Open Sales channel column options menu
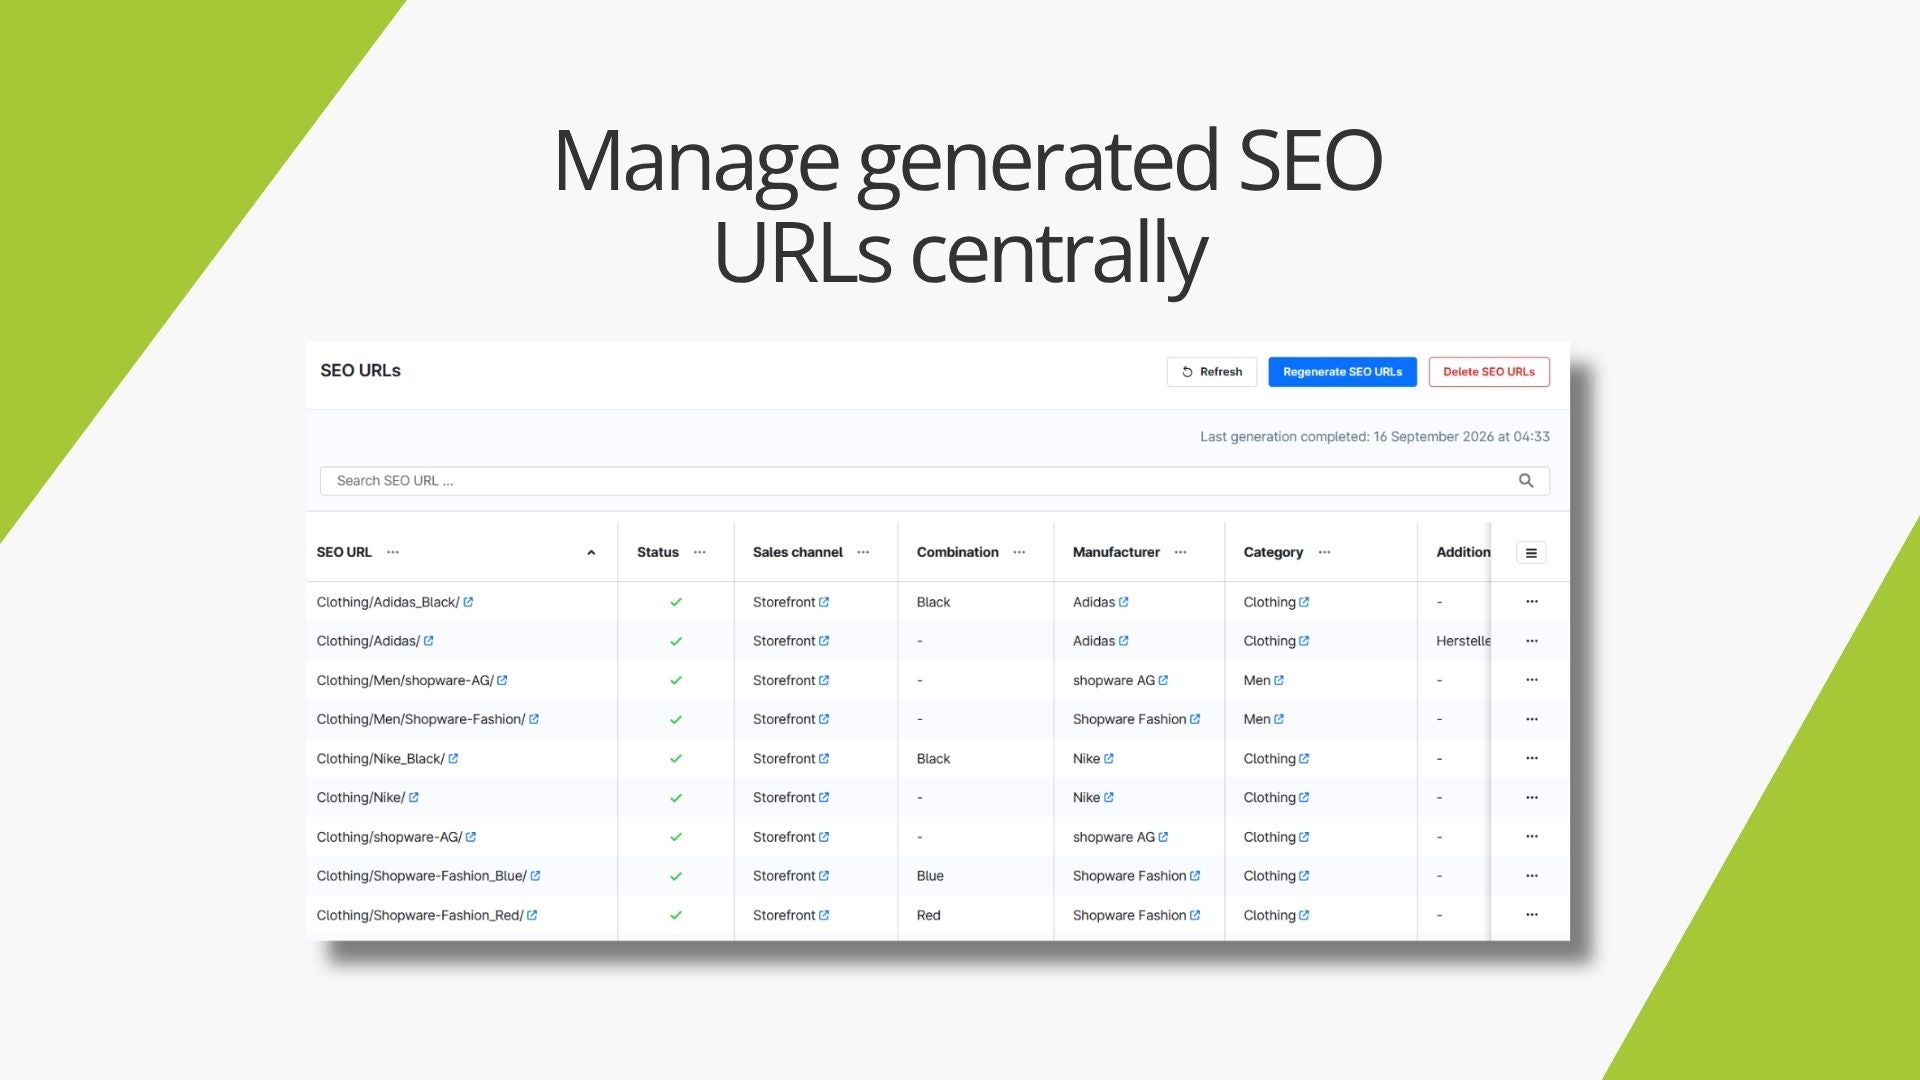 pyautogui.click(x=863, y=552)
